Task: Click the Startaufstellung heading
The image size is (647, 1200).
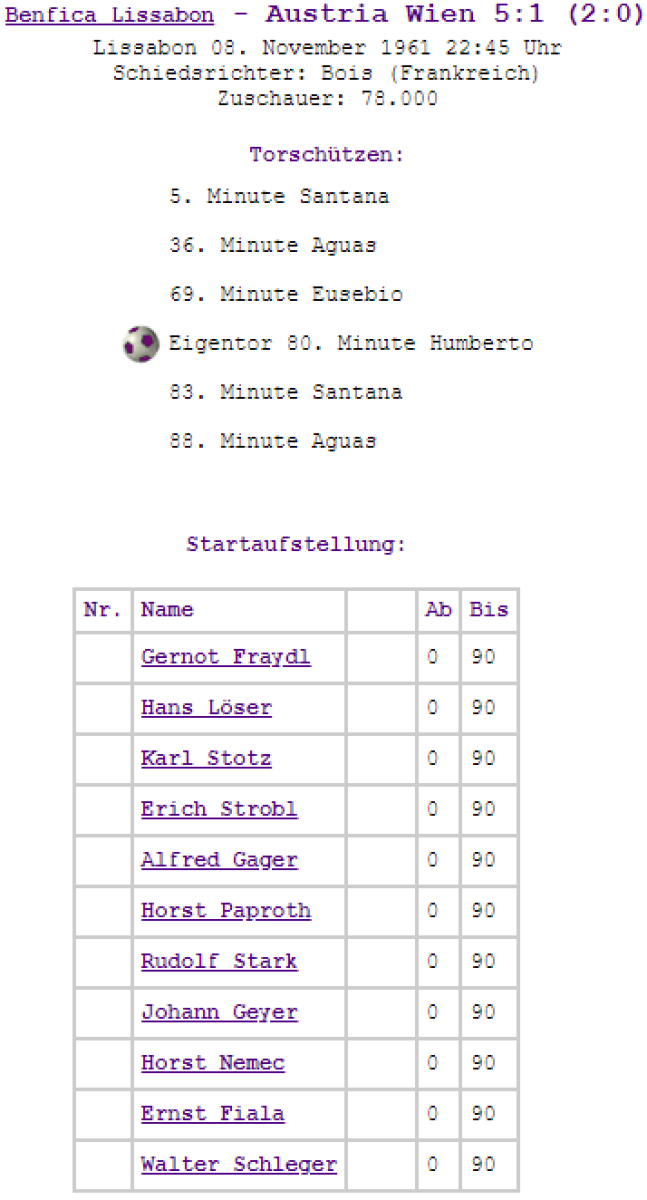Action: click(296, 545)
